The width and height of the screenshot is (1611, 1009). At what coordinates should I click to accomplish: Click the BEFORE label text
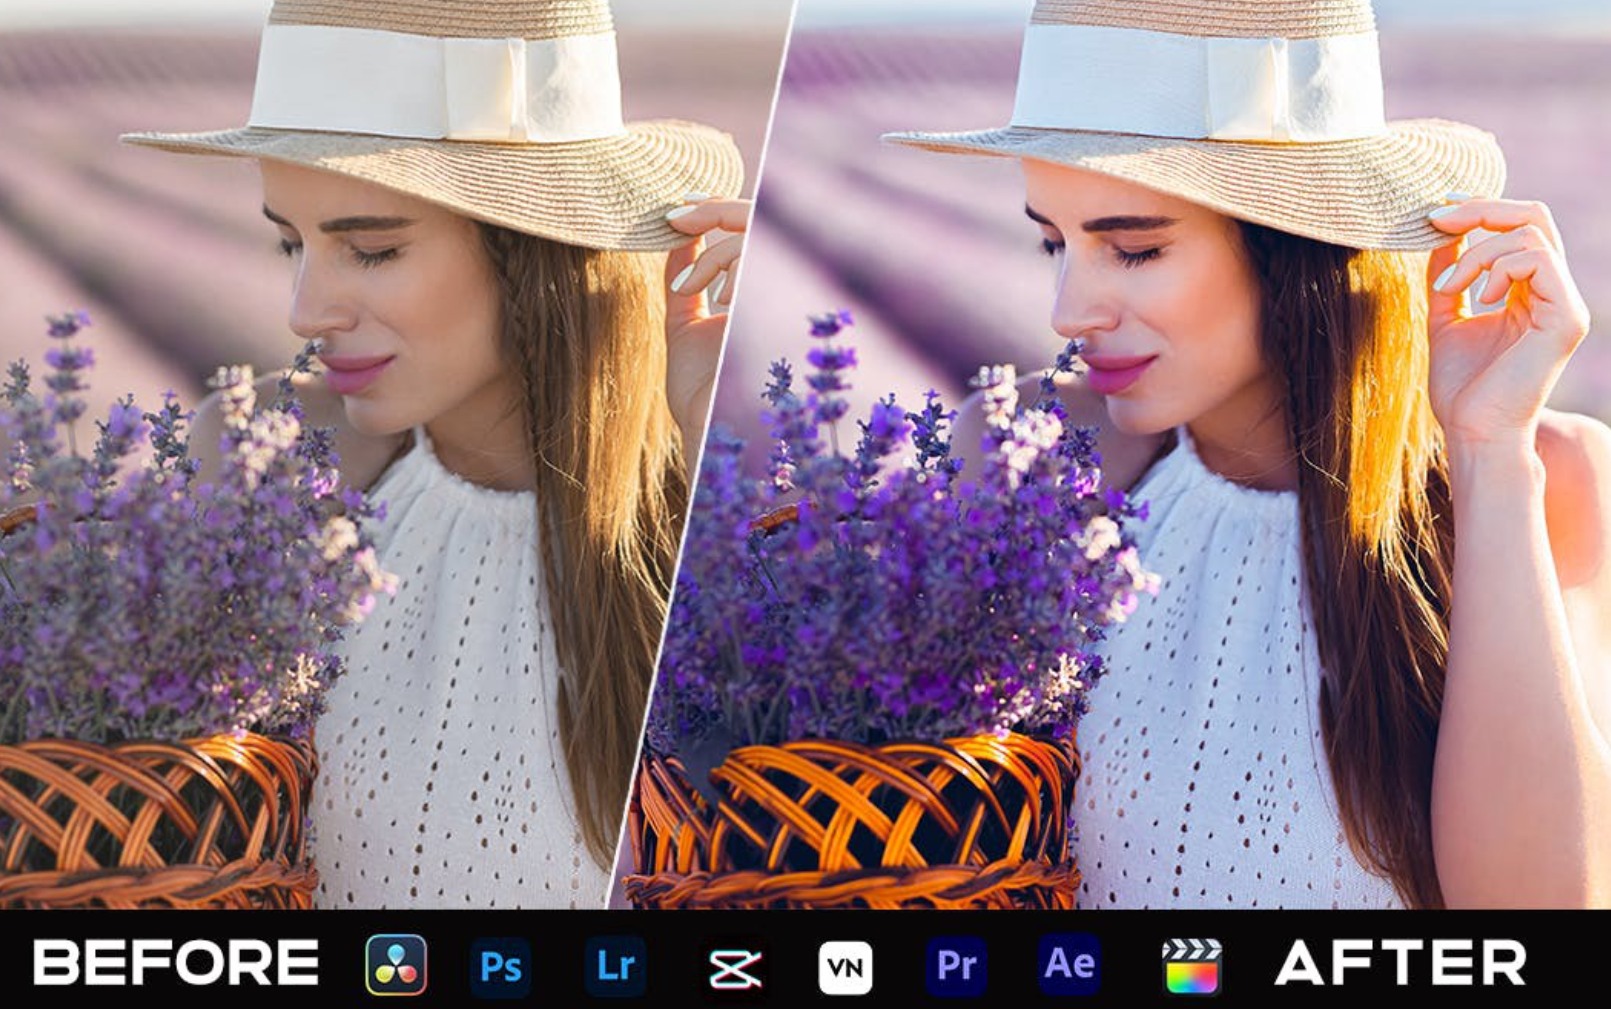(176, 963)
